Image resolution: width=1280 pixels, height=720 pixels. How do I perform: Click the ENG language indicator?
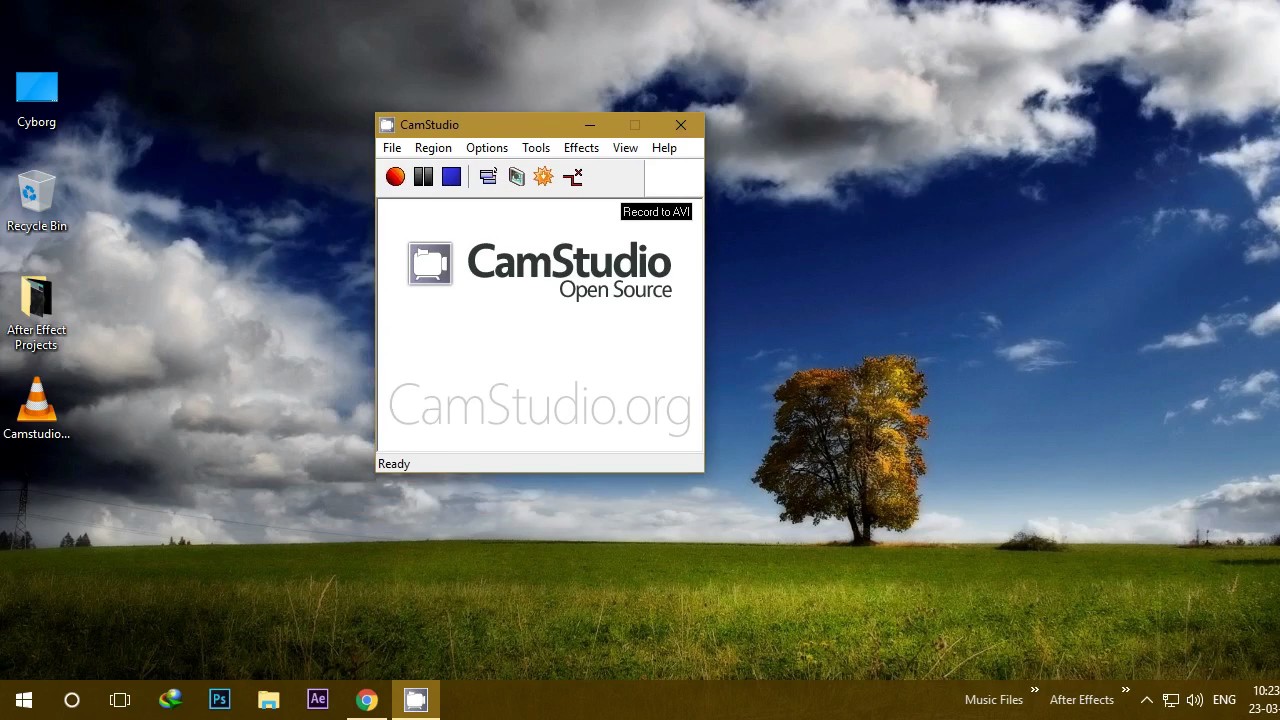pos(1224,700)
